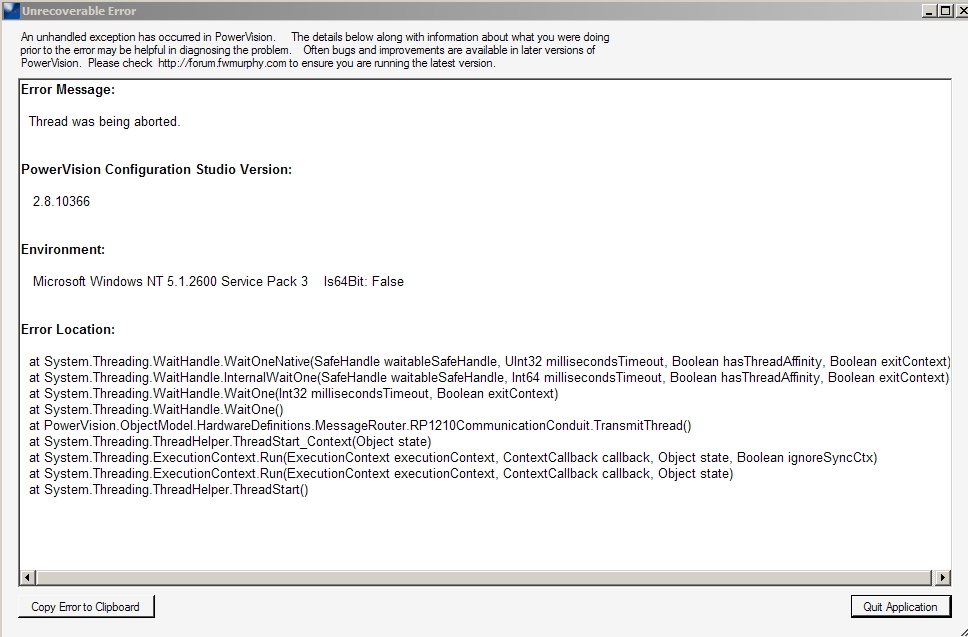Click the ThreadHelper.ThreadStart() last stack line
This screenshot has height=637, width=968.
coord(169,490)
